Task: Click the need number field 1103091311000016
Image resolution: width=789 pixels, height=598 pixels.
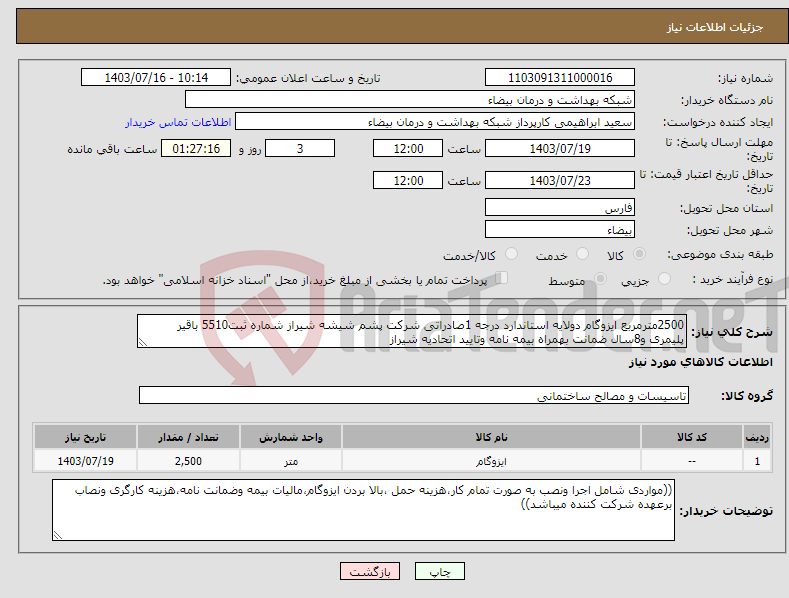Action: [x=560, y=78]
